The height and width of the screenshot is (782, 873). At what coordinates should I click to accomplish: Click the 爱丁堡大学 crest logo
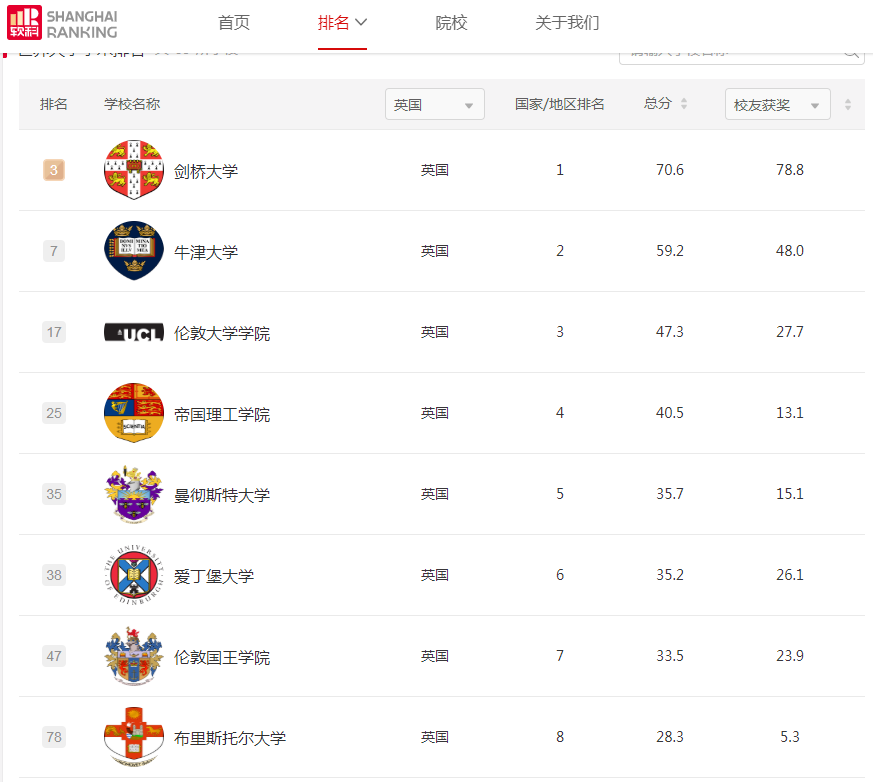coord(134,575)
